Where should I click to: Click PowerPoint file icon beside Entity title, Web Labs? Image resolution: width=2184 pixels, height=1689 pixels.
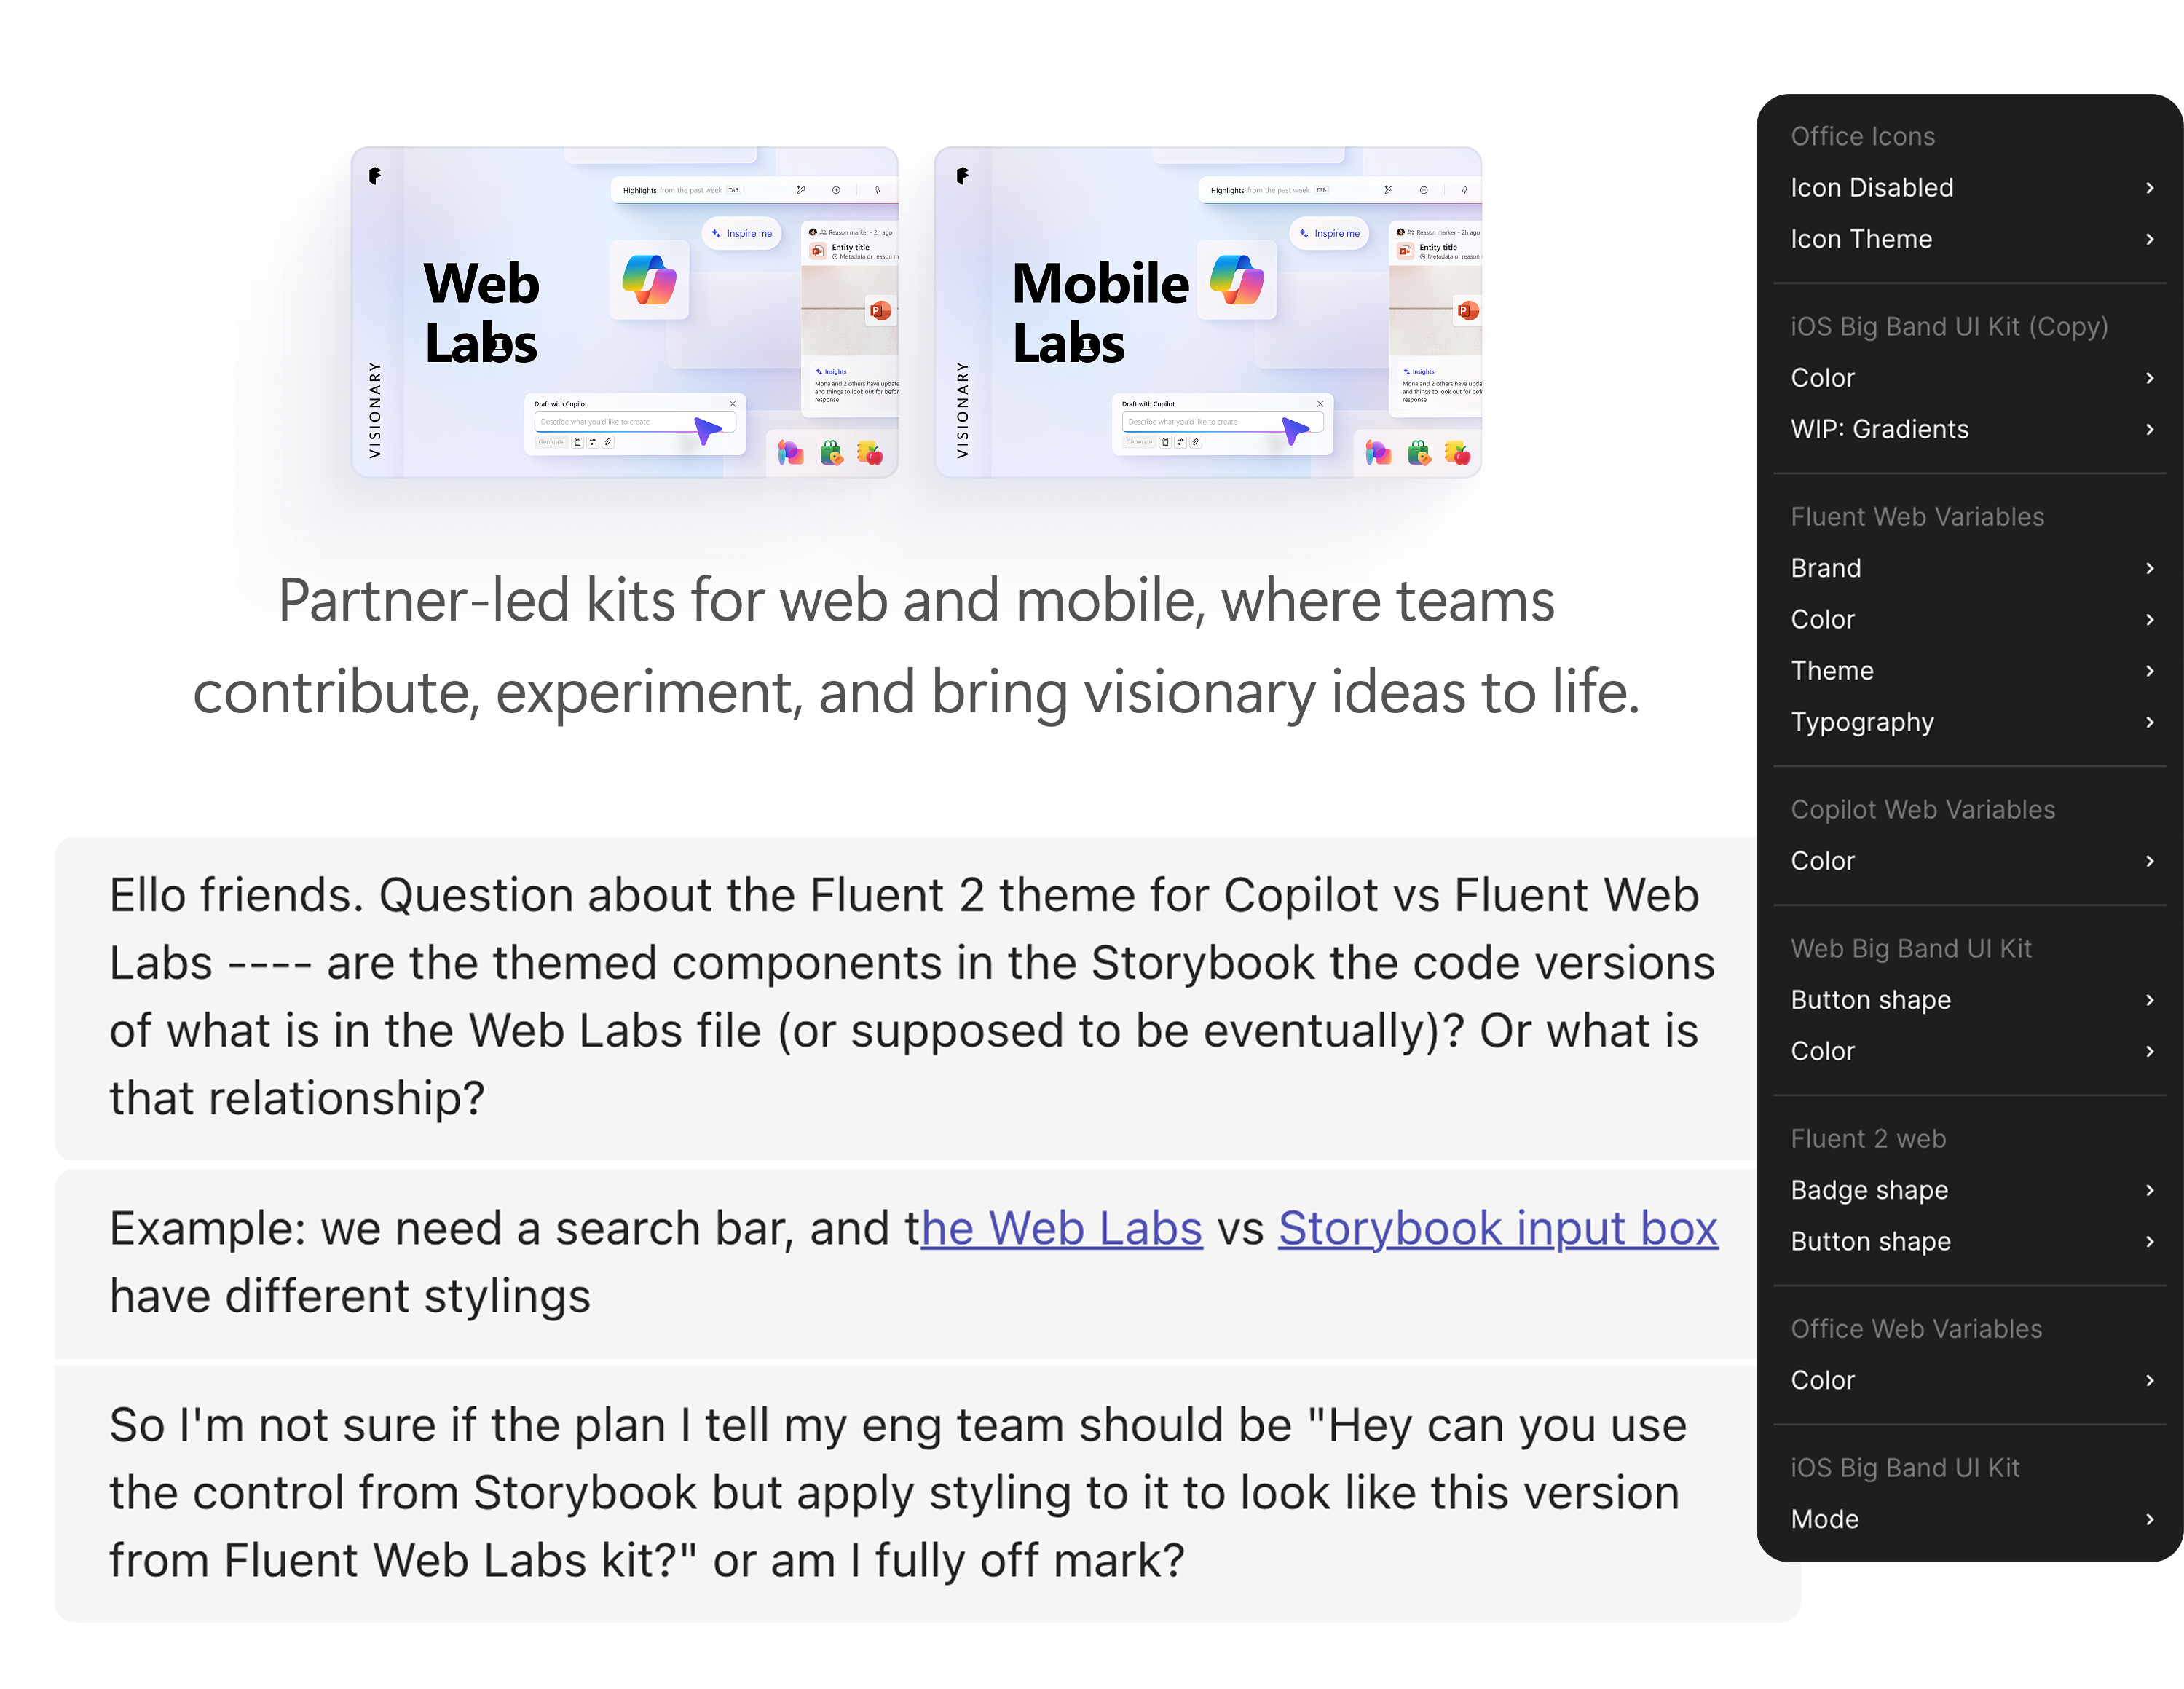[817, 251]
